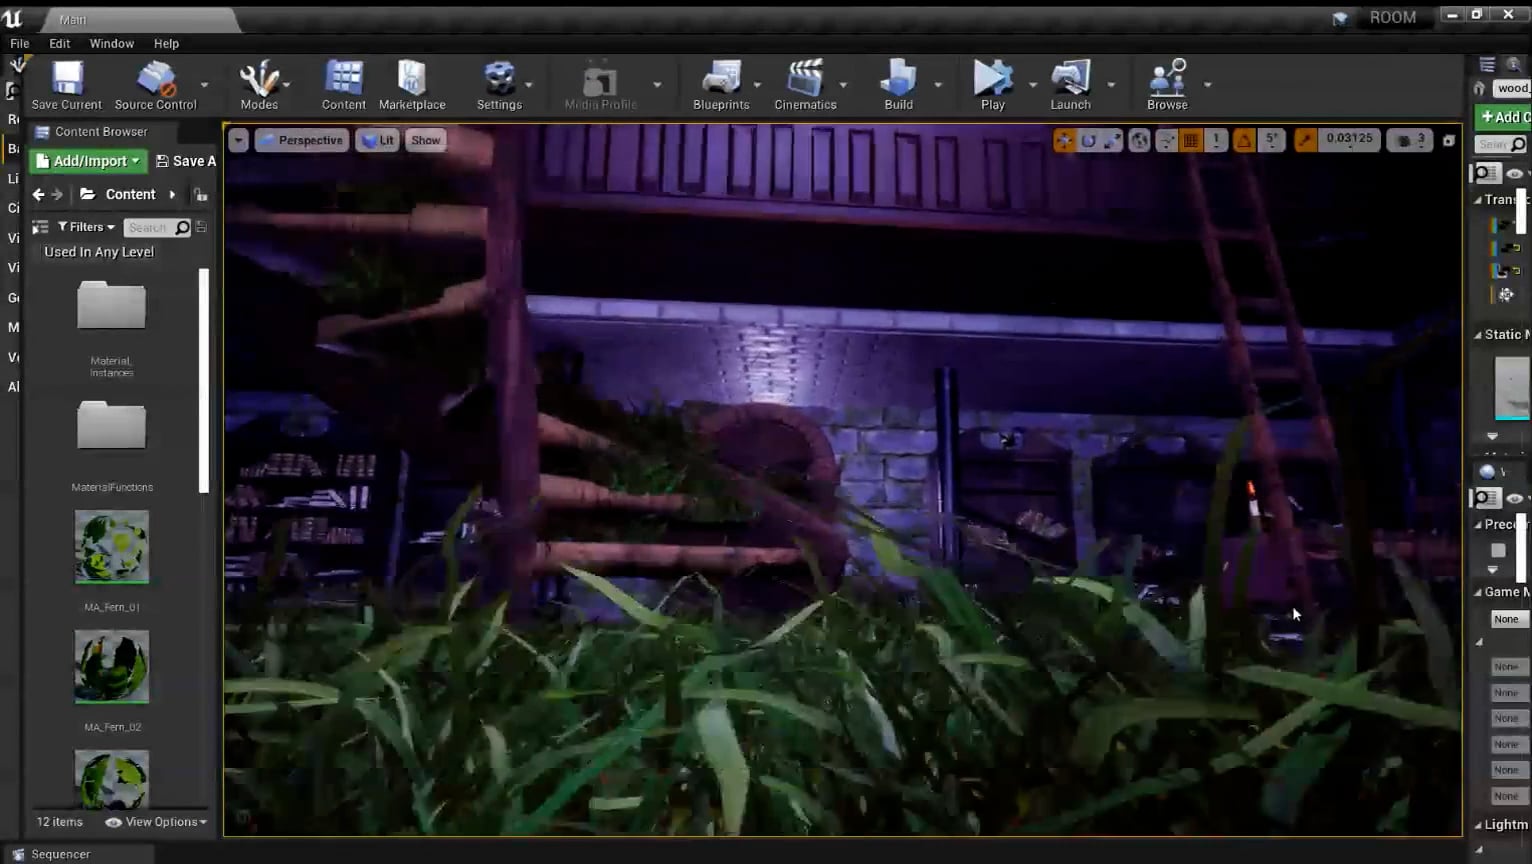
Task: Start Play in editor
Action: point(993,84)
